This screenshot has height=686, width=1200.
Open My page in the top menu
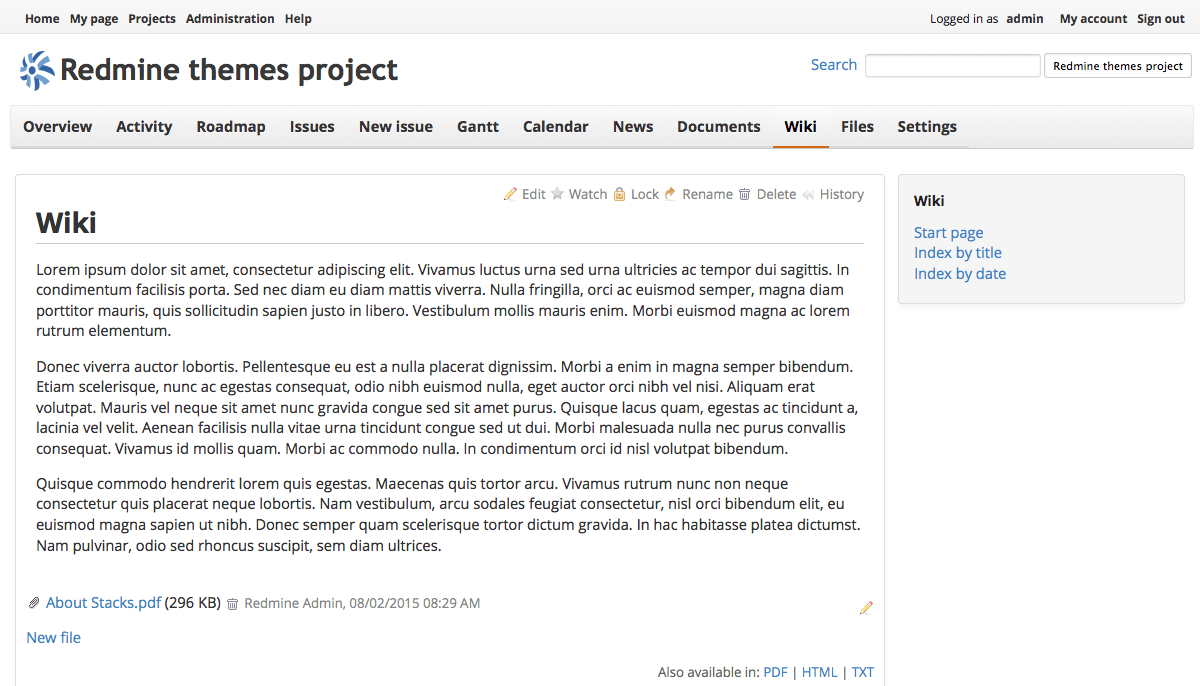tap(94, 19)
